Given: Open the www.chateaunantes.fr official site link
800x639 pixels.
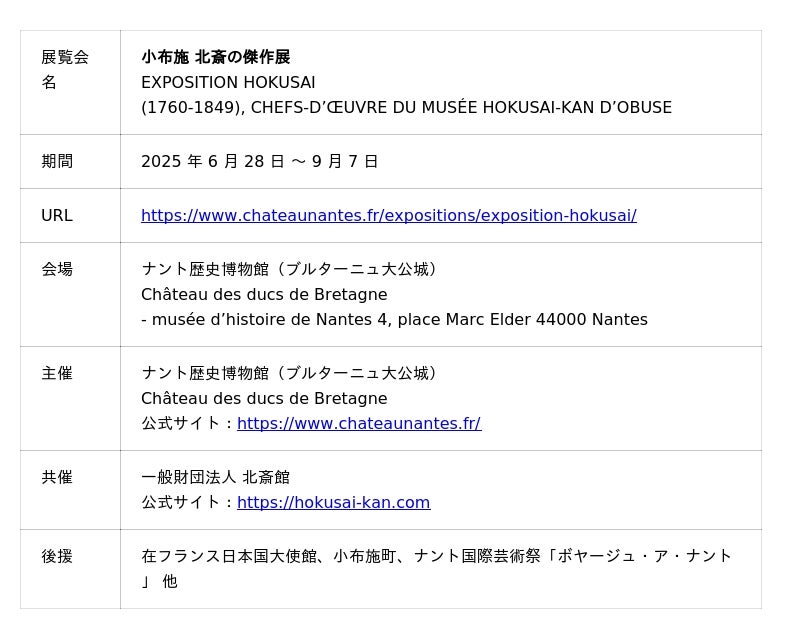Looking at the screenshot, I should click(x=358, y=423).
